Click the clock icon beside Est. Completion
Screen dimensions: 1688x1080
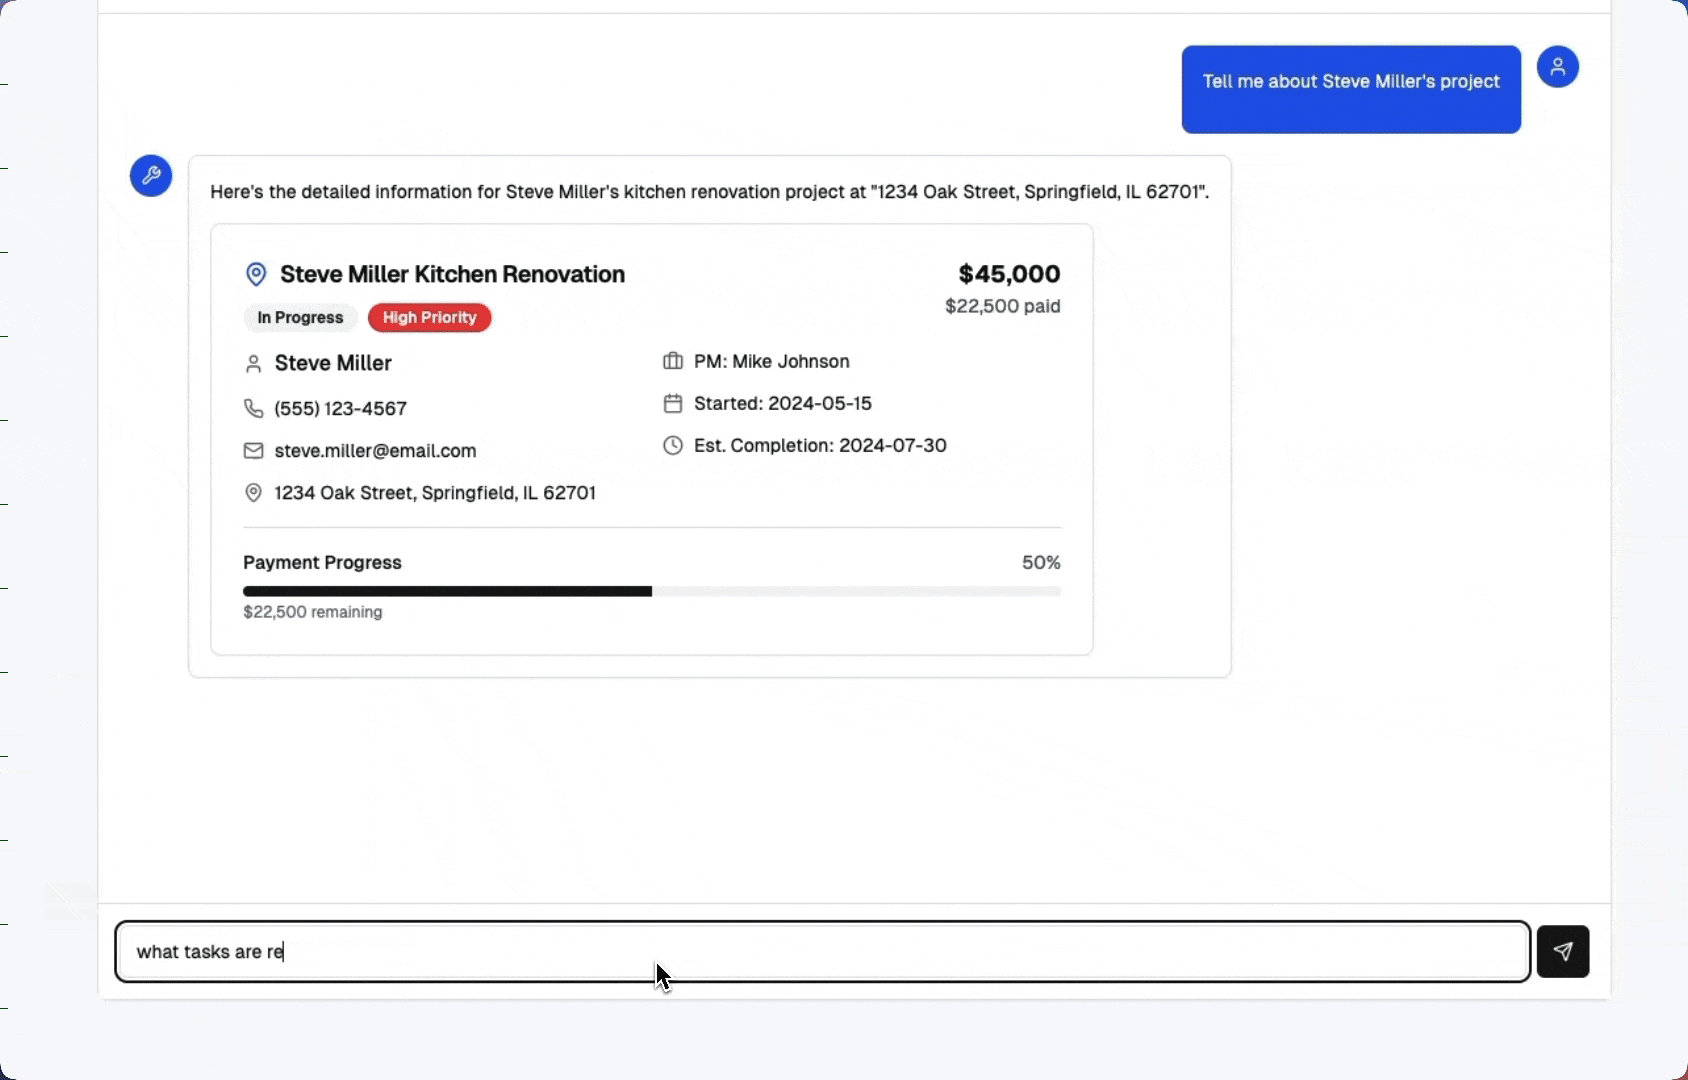point(673,446)
